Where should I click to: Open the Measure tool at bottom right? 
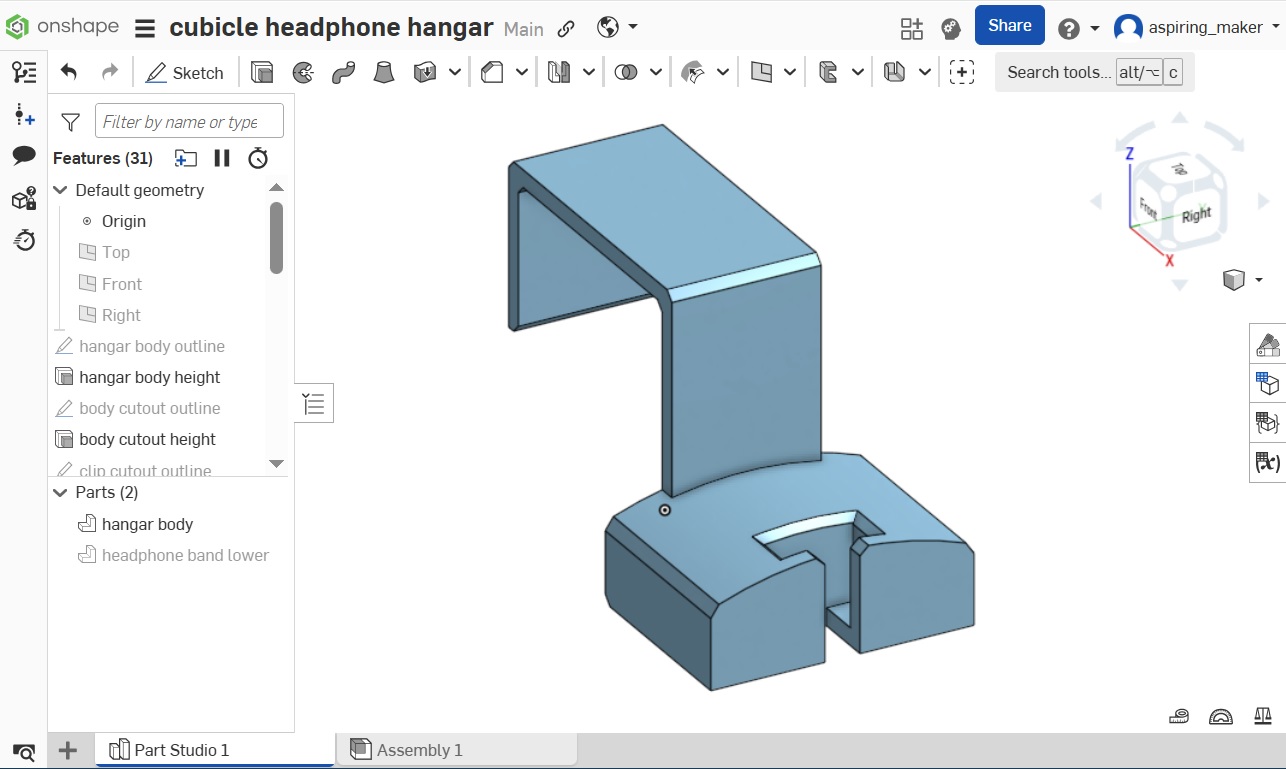tap(1180, 716)
